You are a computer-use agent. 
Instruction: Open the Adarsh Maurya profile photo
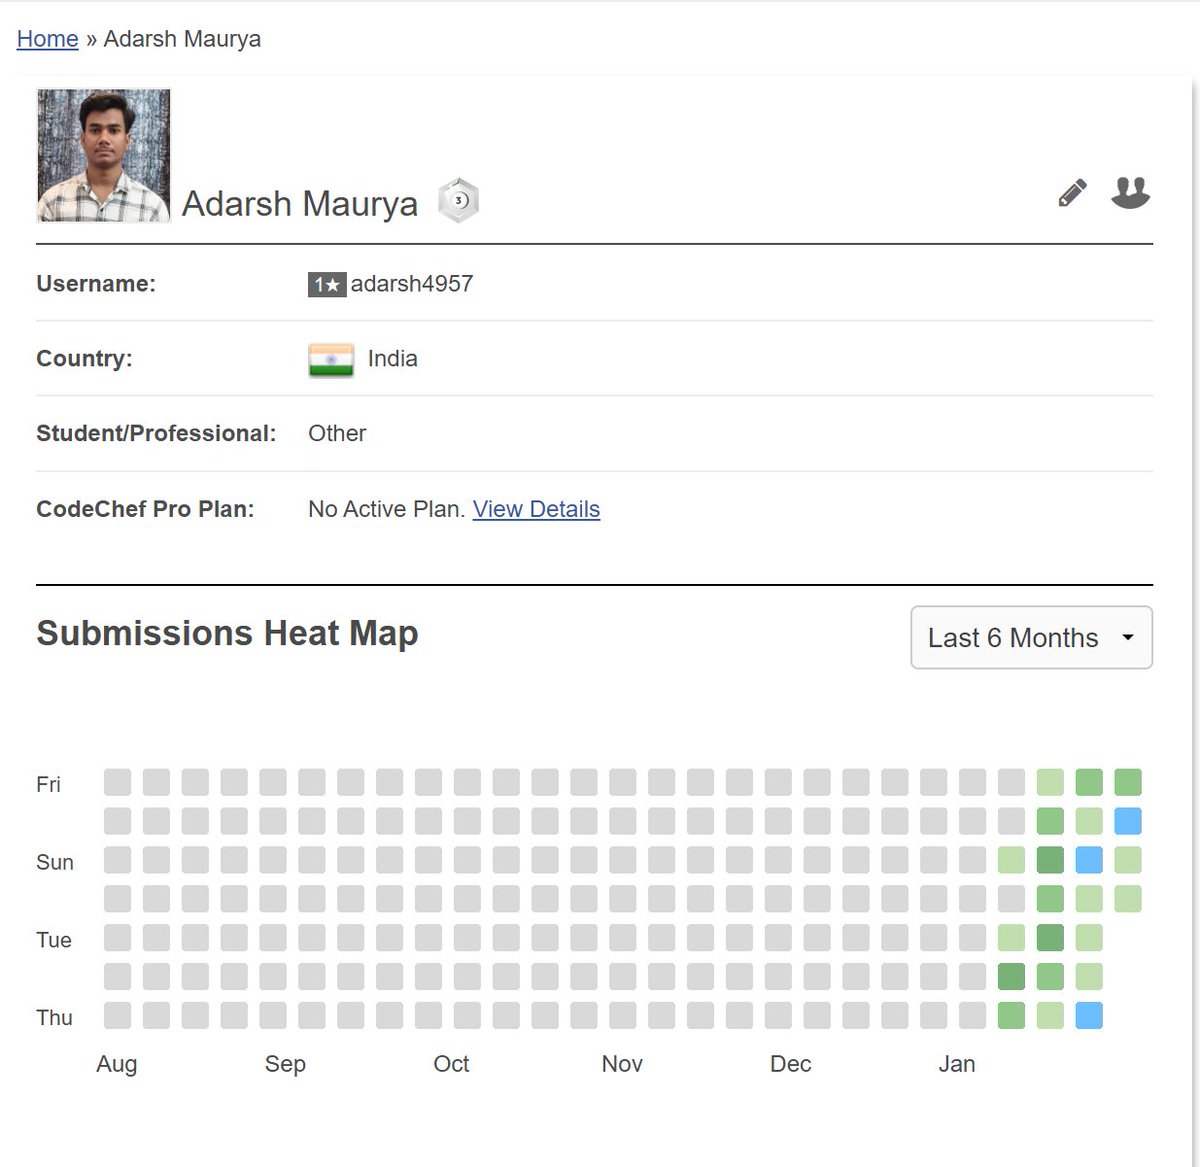[x=104, y=155]
